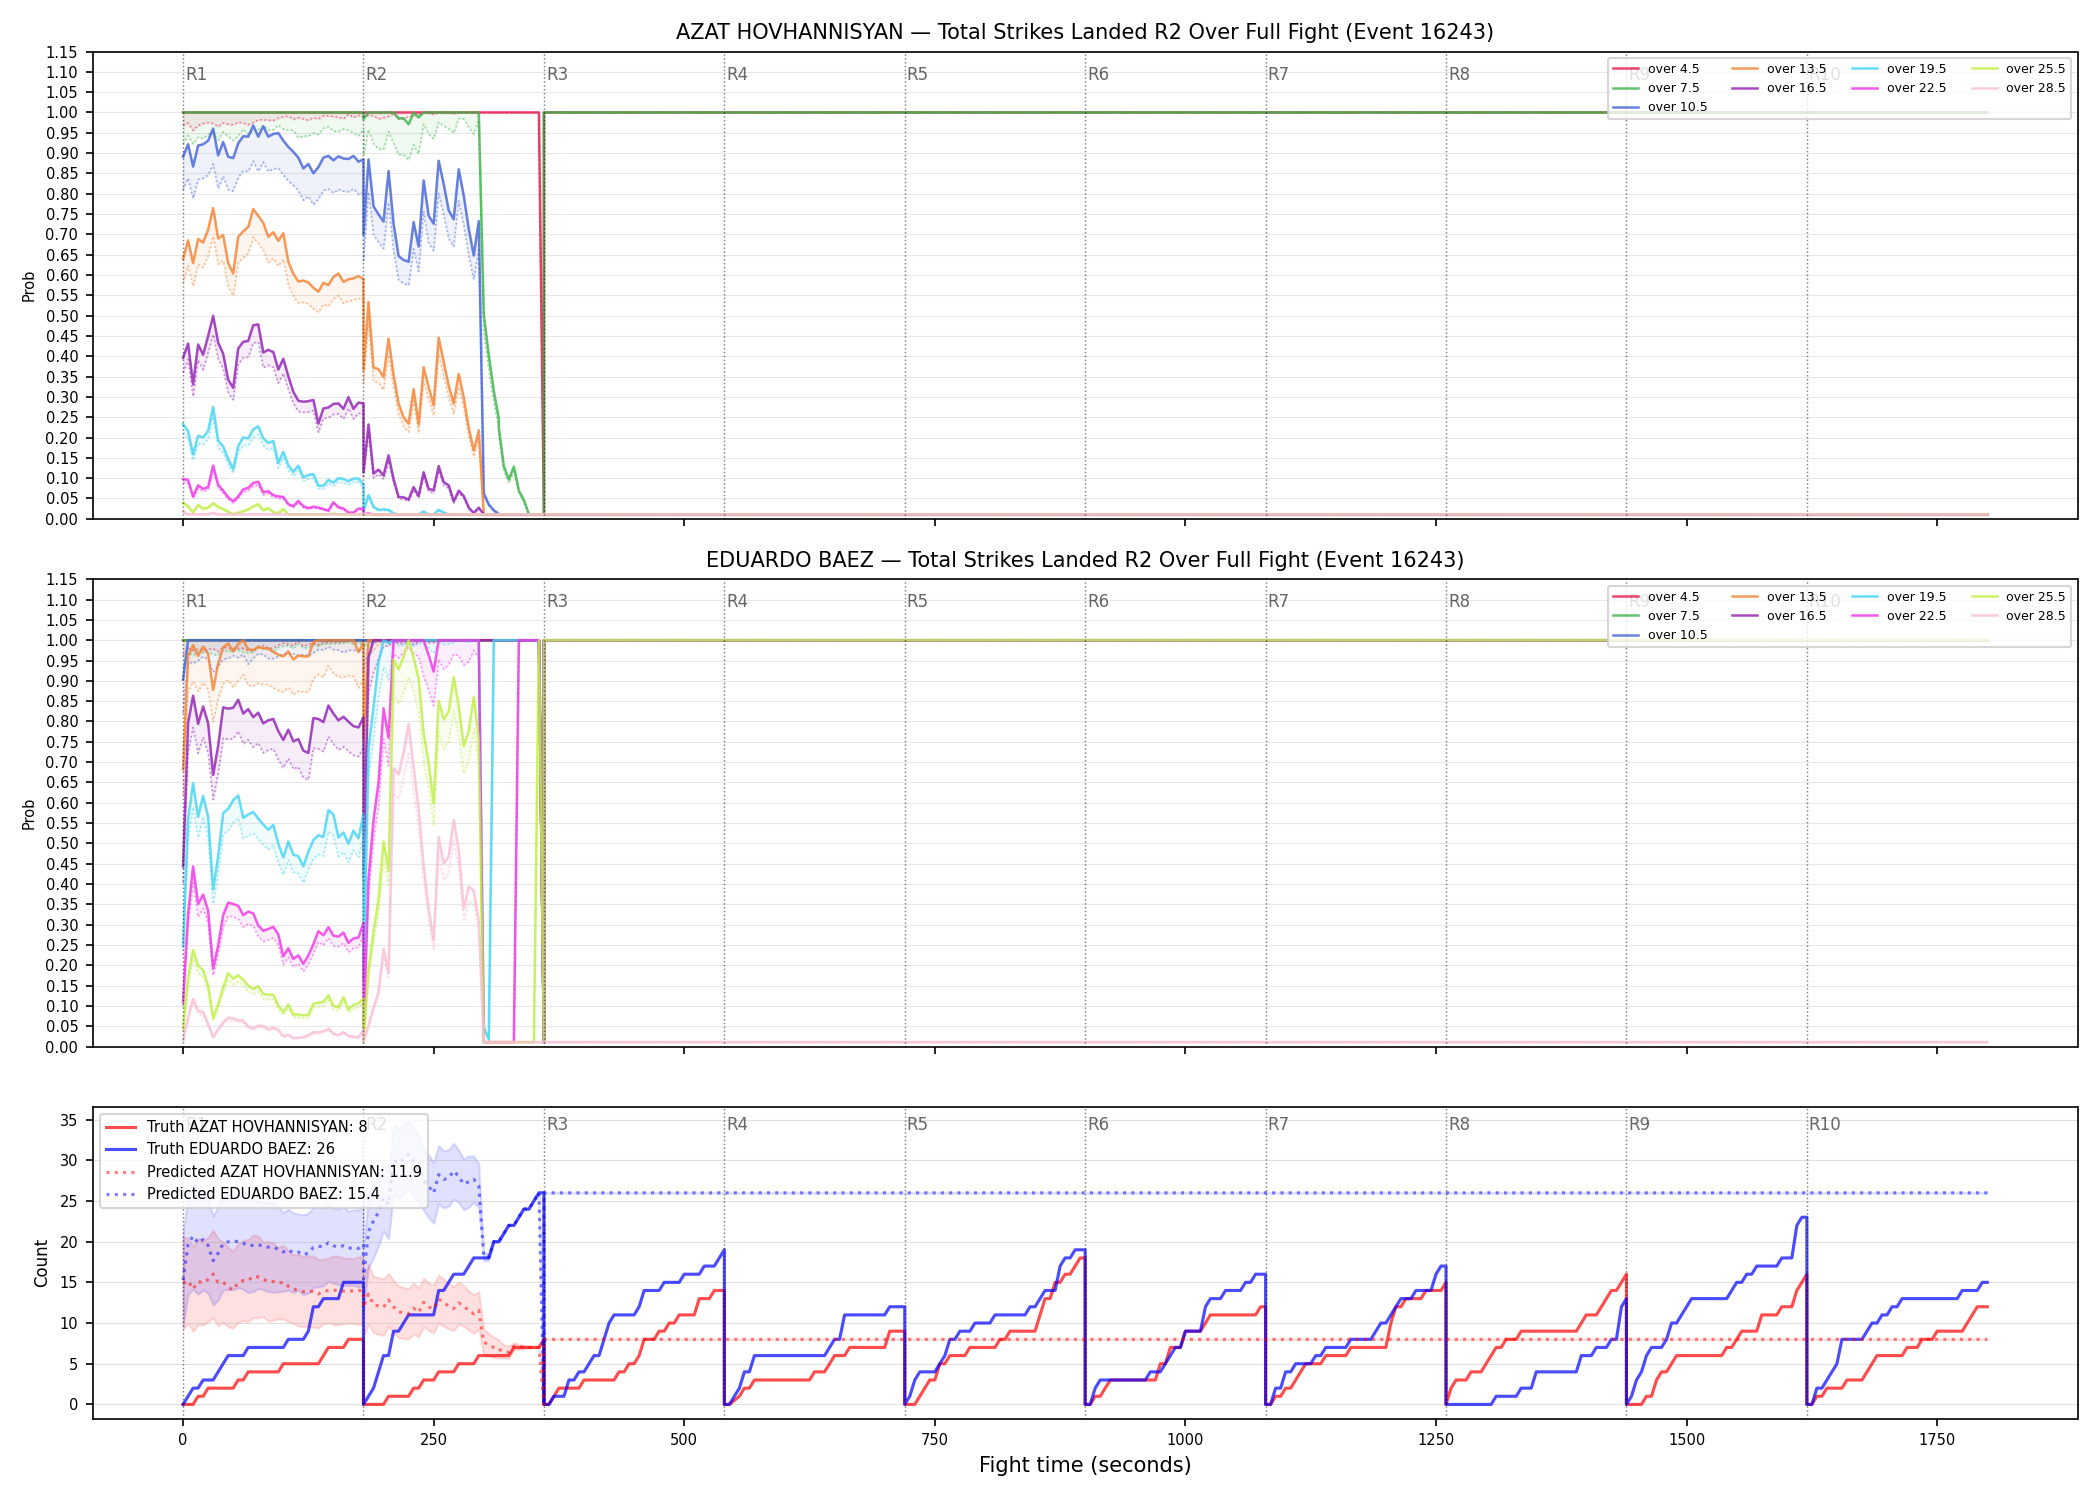Click the 1.15 tick on top Prob axis
The height and width of the screenshot is (1500, 2100).
(62, 52)
